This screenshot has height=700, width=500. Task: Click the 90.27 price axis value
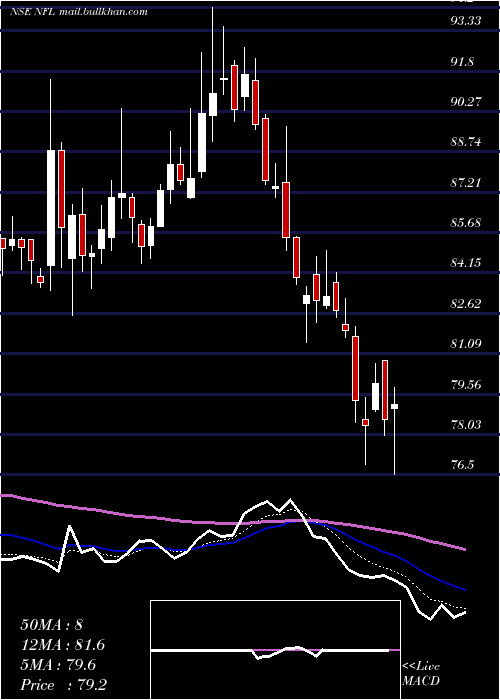pos(466,101)
